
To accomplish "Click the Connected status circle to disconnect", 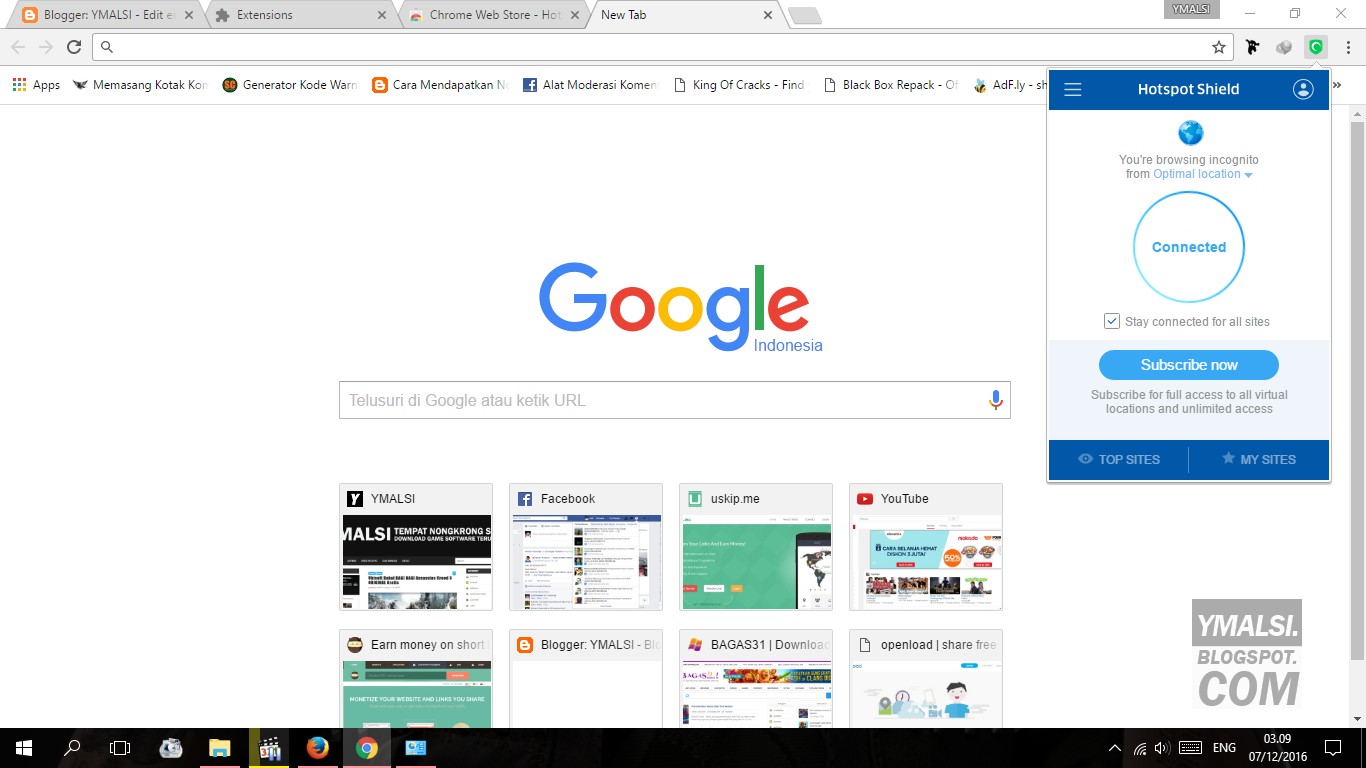I will 1188,247.
